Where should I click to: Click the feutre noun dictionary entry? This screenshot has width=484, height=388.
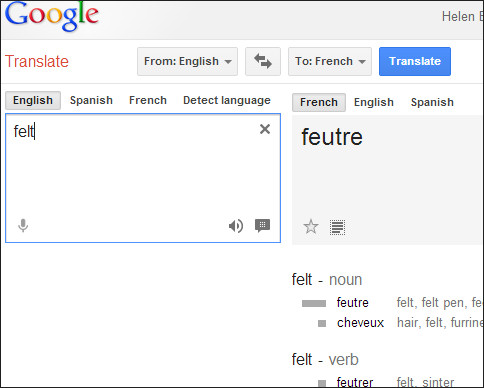point(352,303)
